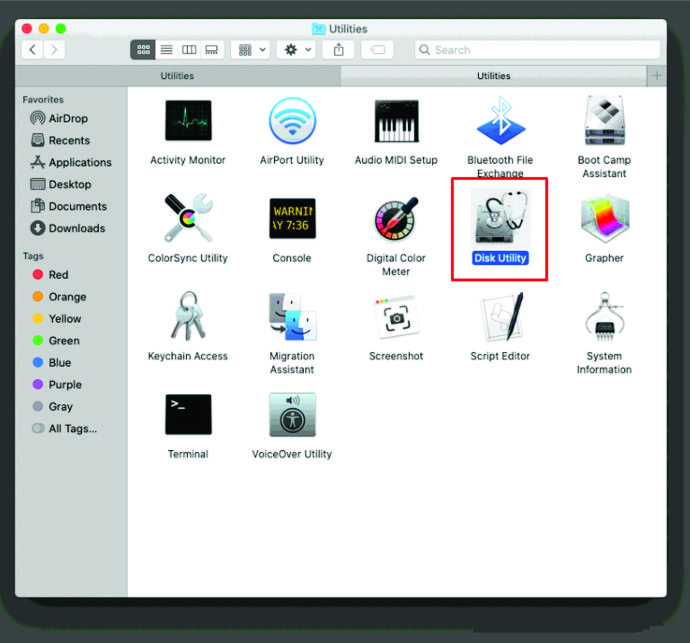Open the AirPort Utility icon

click(292, 121)
